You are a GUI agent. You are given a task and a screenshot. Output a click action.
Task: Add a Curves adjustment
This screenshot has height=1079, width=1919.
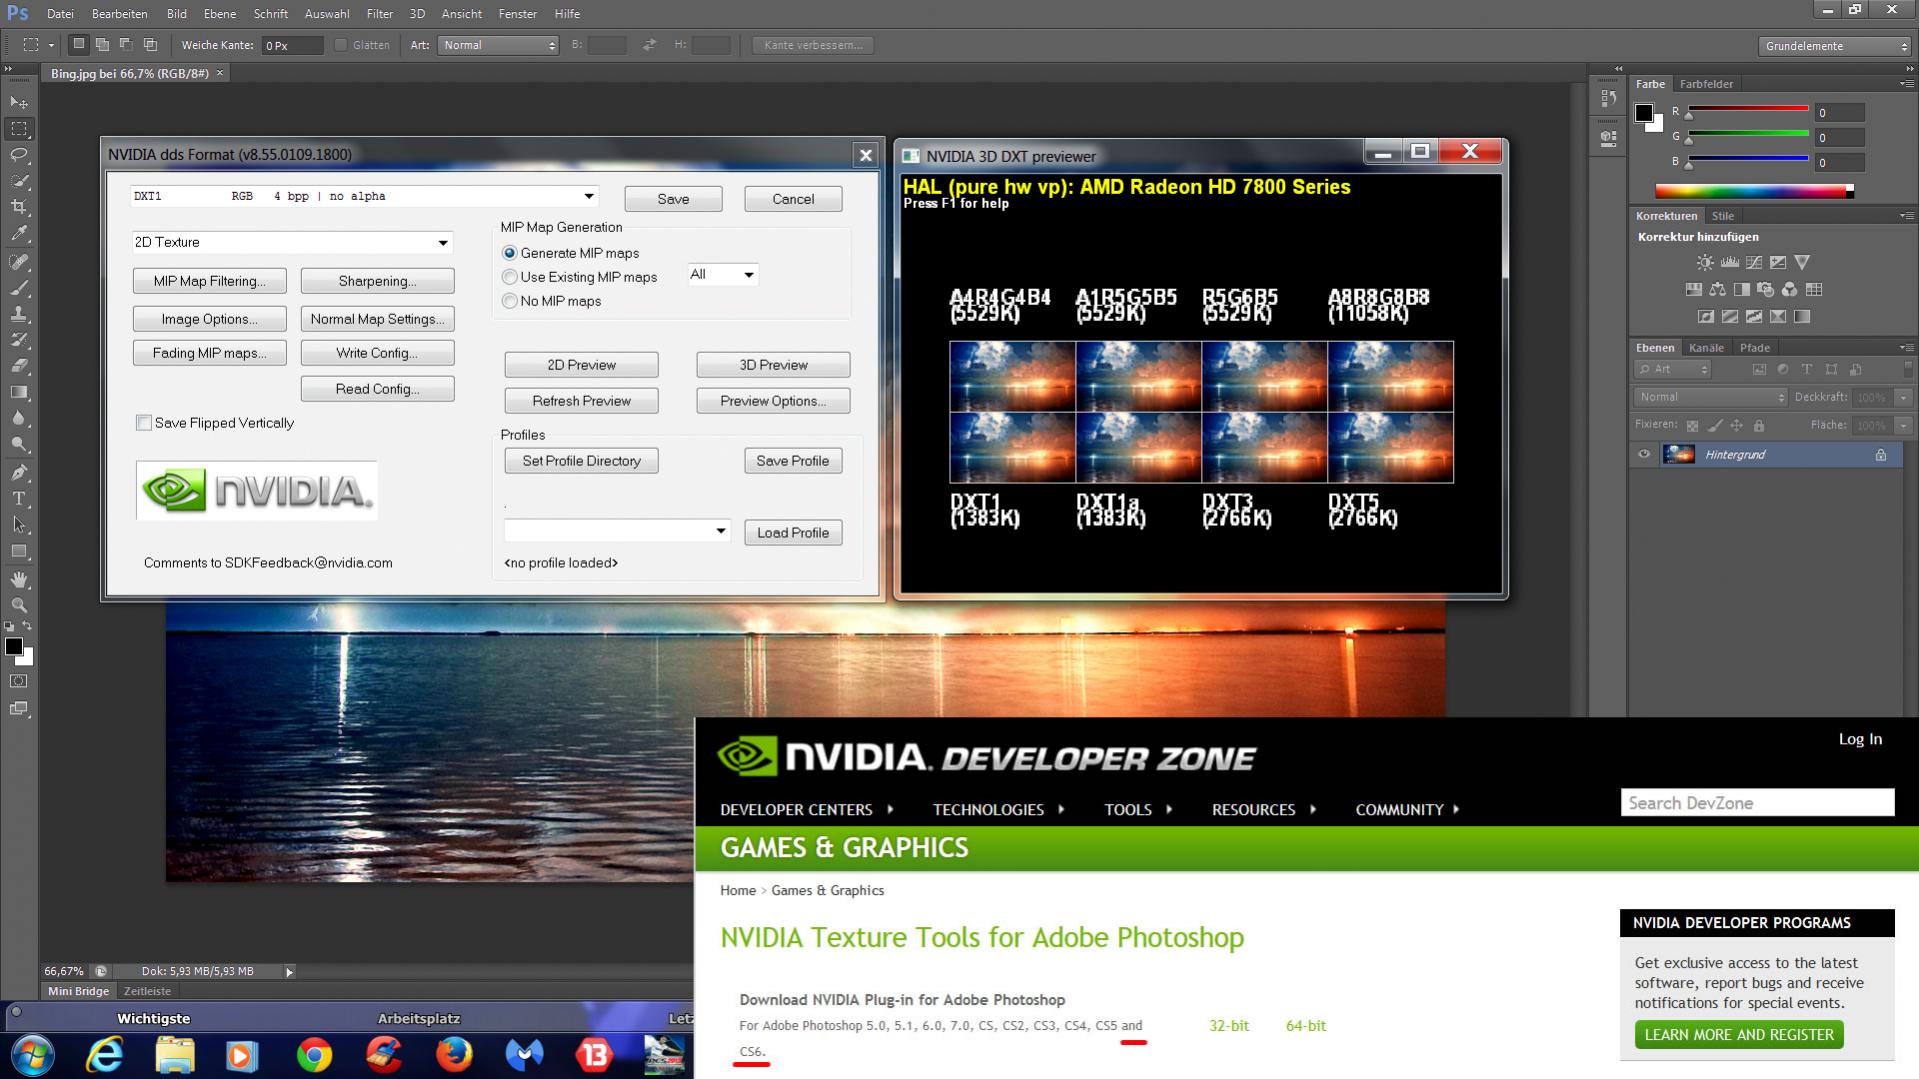point(1753,262)
